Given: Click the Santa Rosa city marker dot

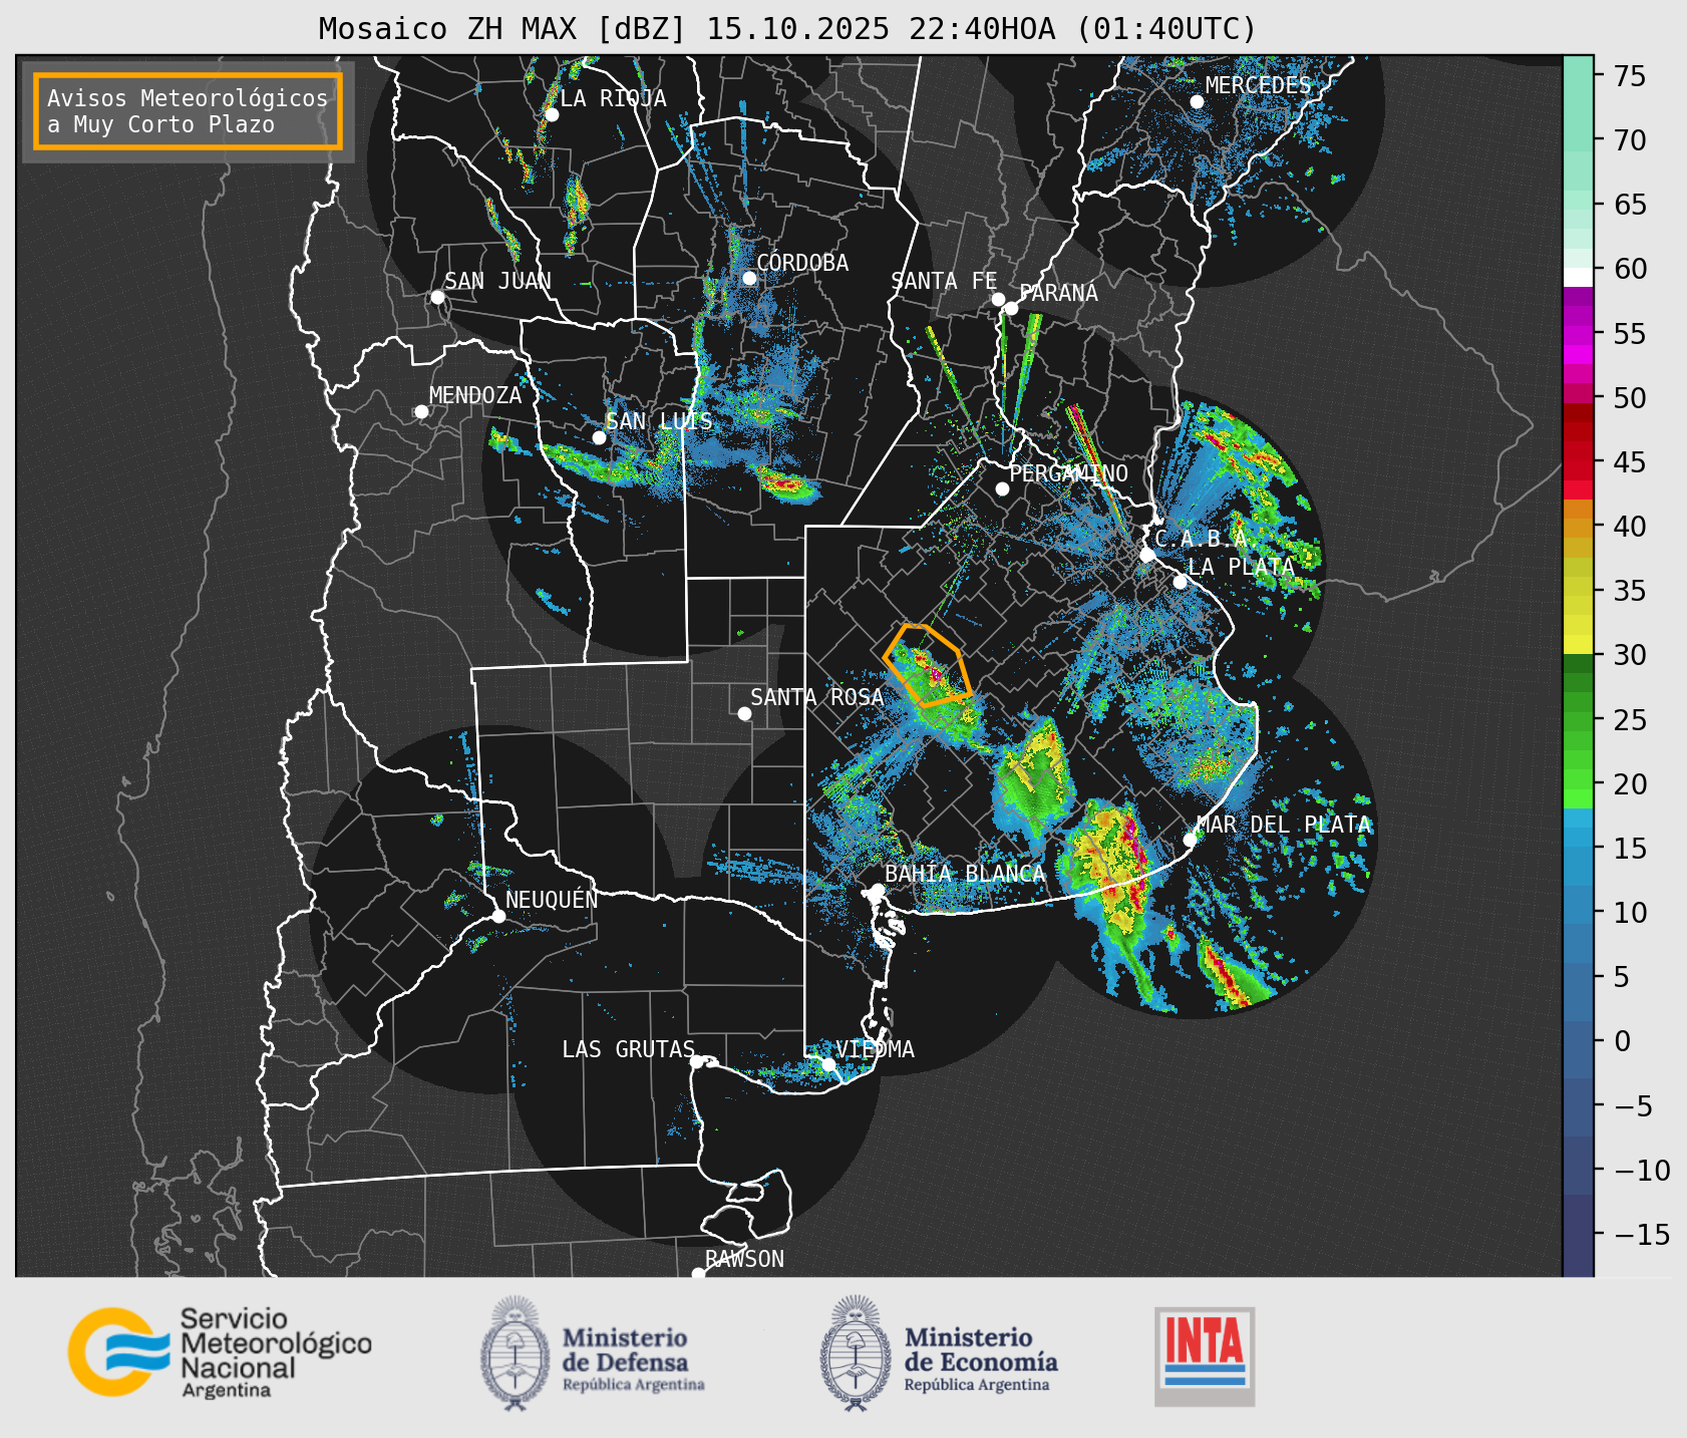Looking at the screenshot, I should pyautogui.click(x=744, y=714).
